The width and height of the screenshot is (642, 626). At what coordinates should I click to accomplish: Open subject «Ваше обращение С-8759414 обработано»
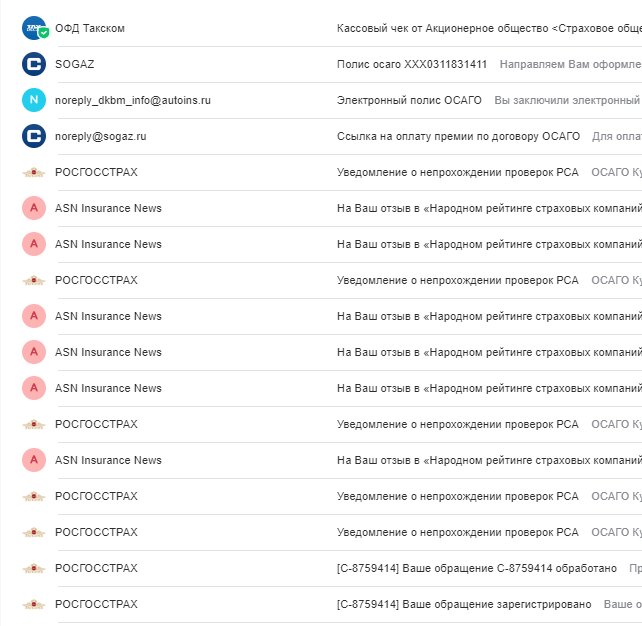point(477,568)
